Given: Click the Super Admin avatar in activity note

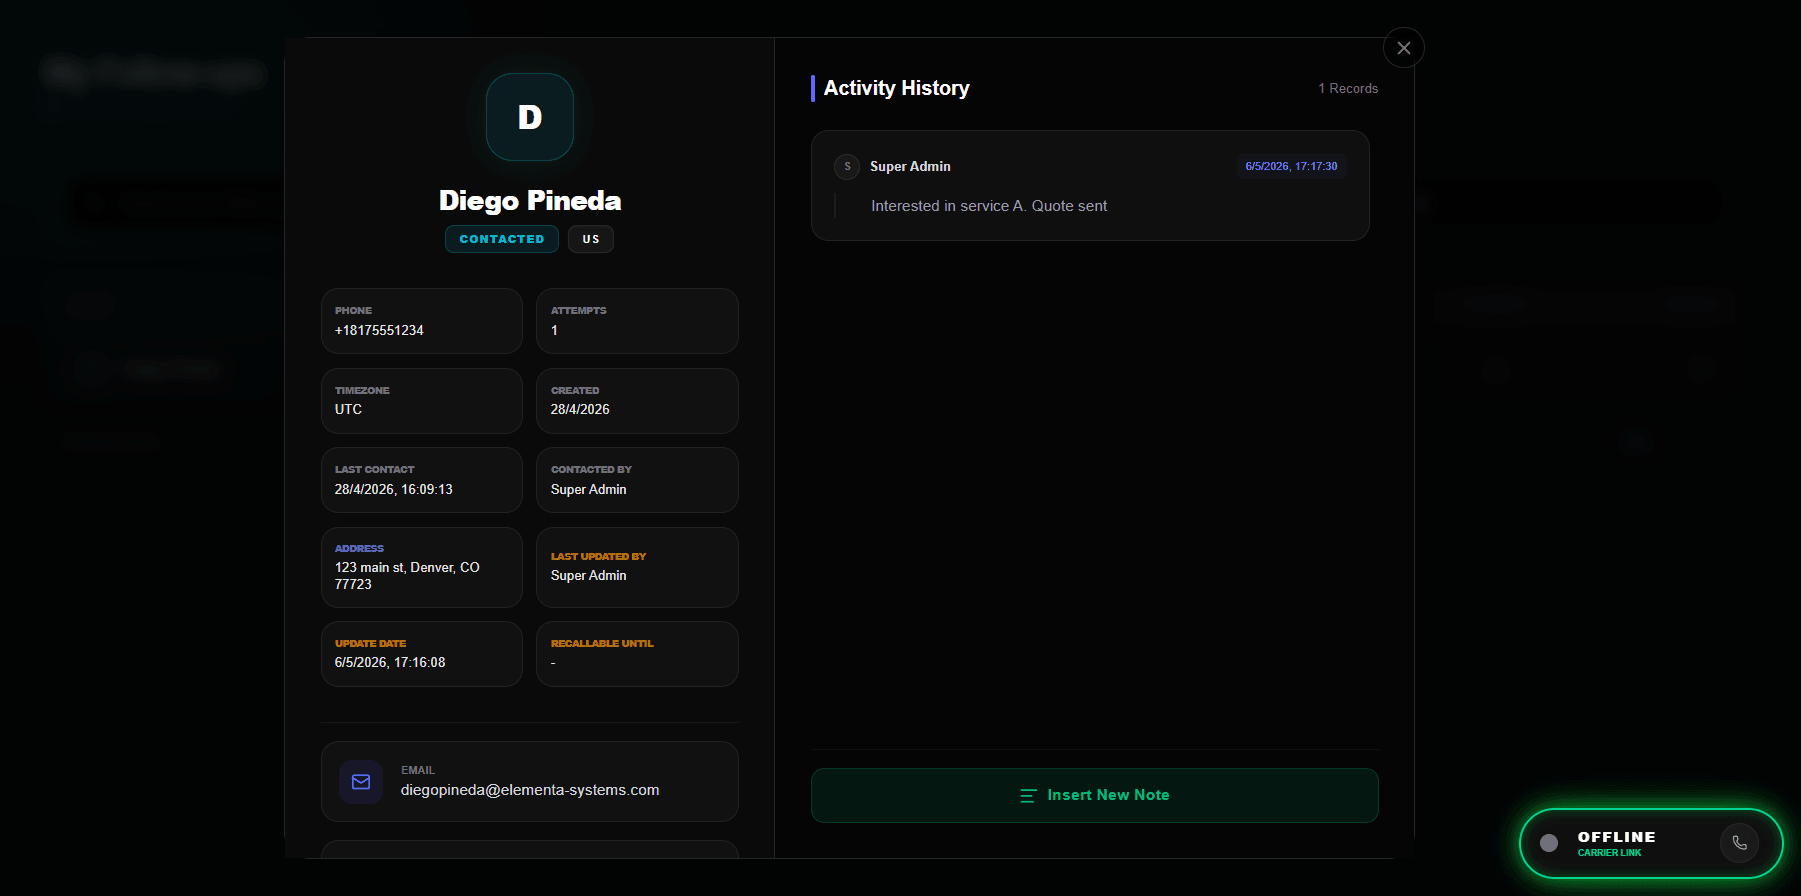Looking at the screenshot, I should tap(847, 166).
